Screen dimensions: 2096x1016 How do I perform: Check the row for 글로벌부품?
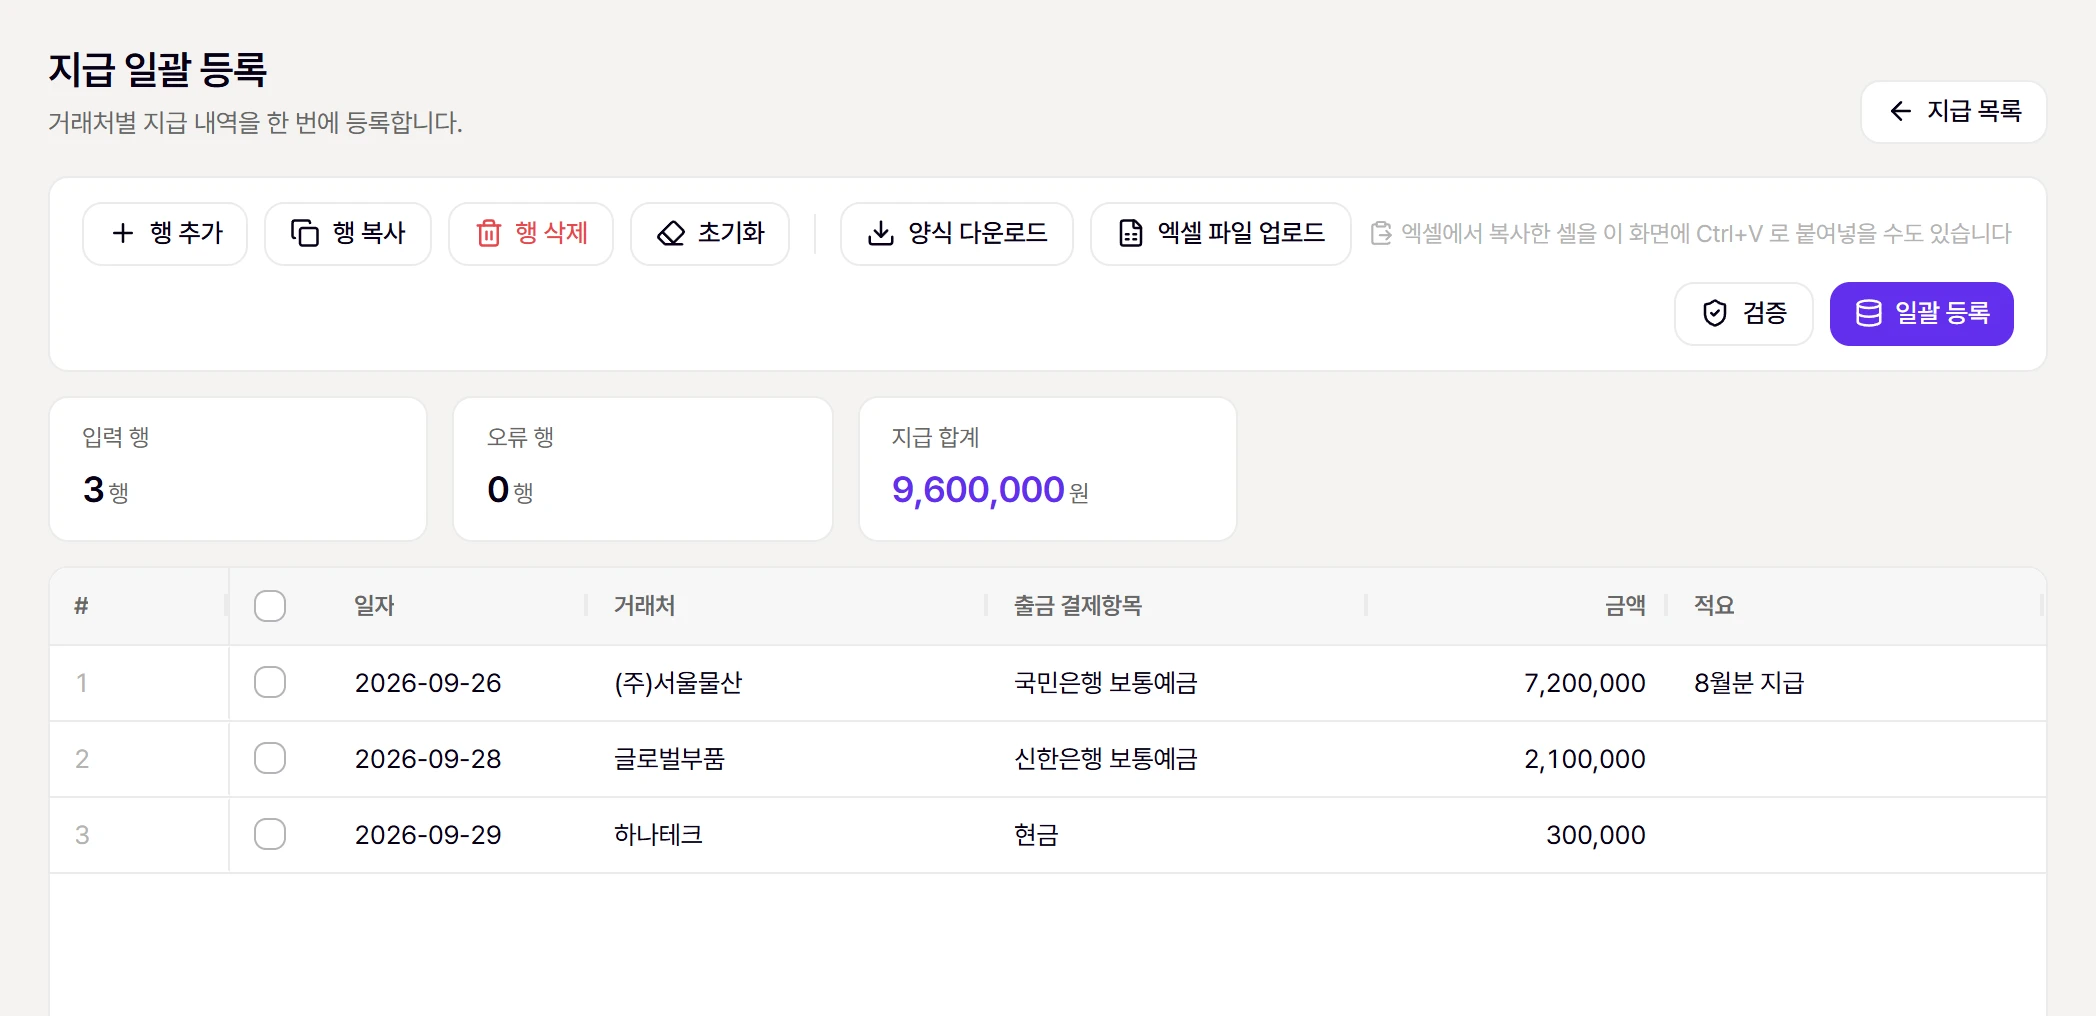pyautogui.click(x=270, y=758)
